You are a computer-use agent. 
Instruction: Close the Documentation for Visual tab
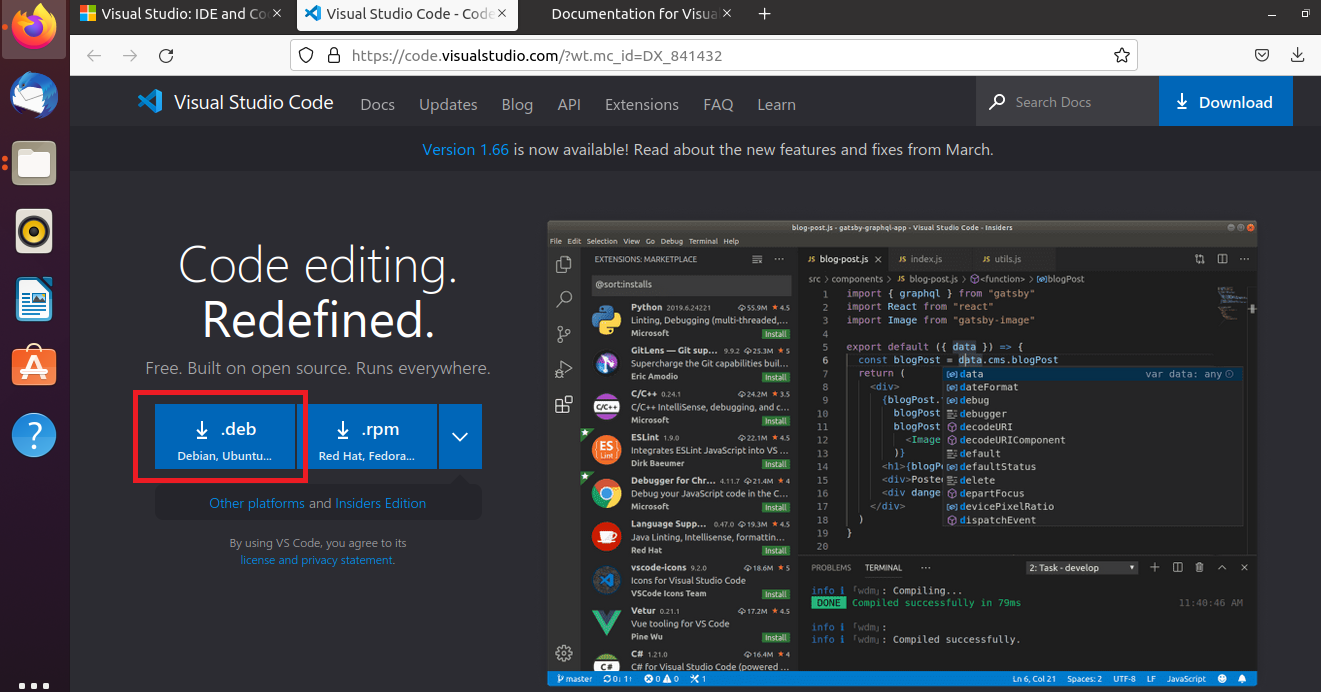[x=727, y=14]
